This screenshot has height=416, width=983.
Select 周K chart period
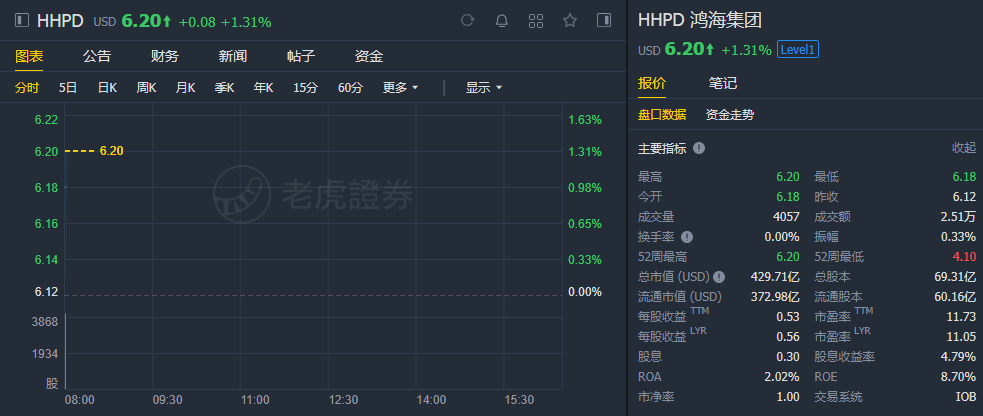click(x=146, y=88)
